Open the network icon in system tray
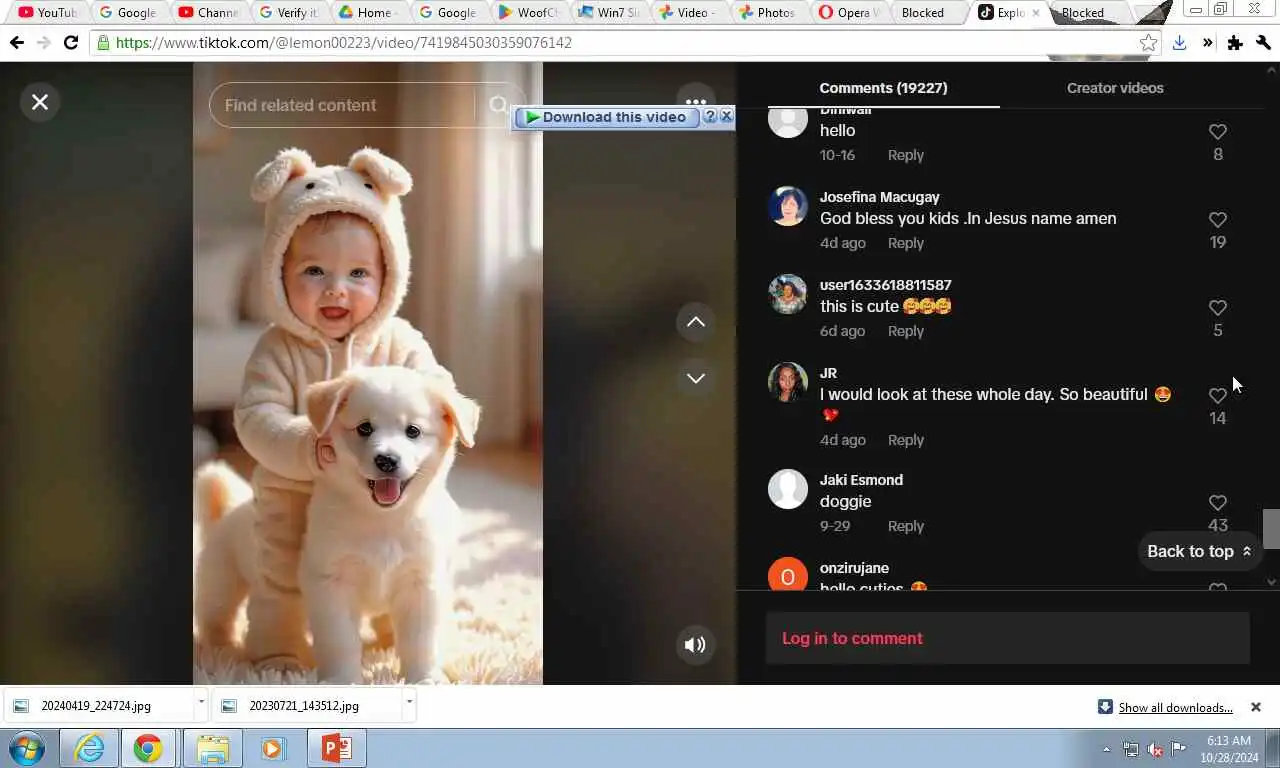This screenshot has width=1280, height=768. 1131,749
